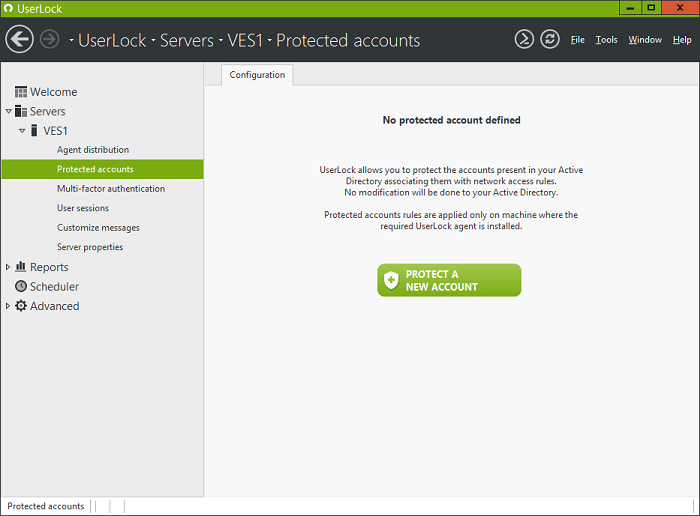Open Agent distribution in the tree
Viewport: 700px width, 516px height.
(92, 150)
